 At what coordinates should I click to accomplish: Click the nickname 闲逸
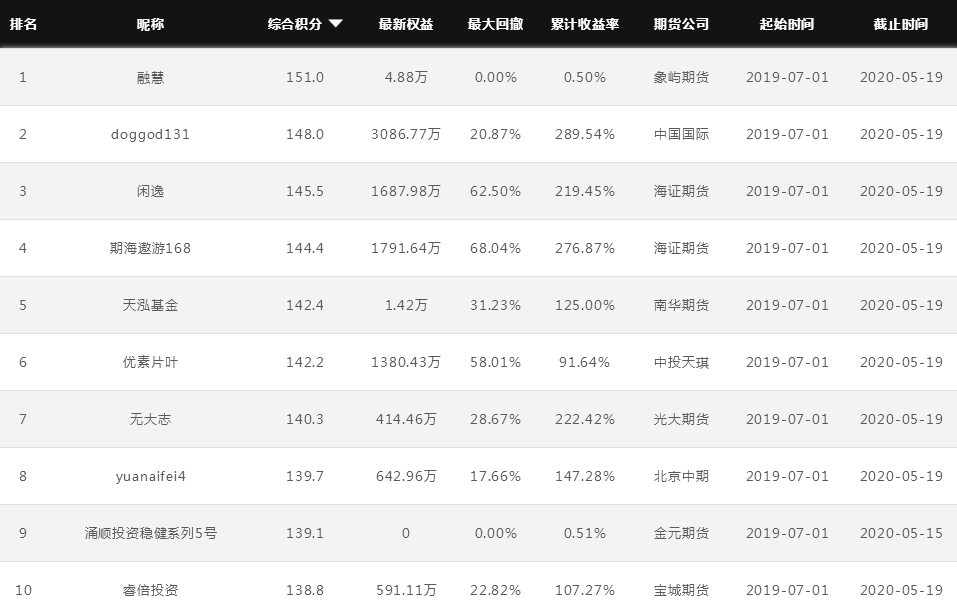coord(151,191)
